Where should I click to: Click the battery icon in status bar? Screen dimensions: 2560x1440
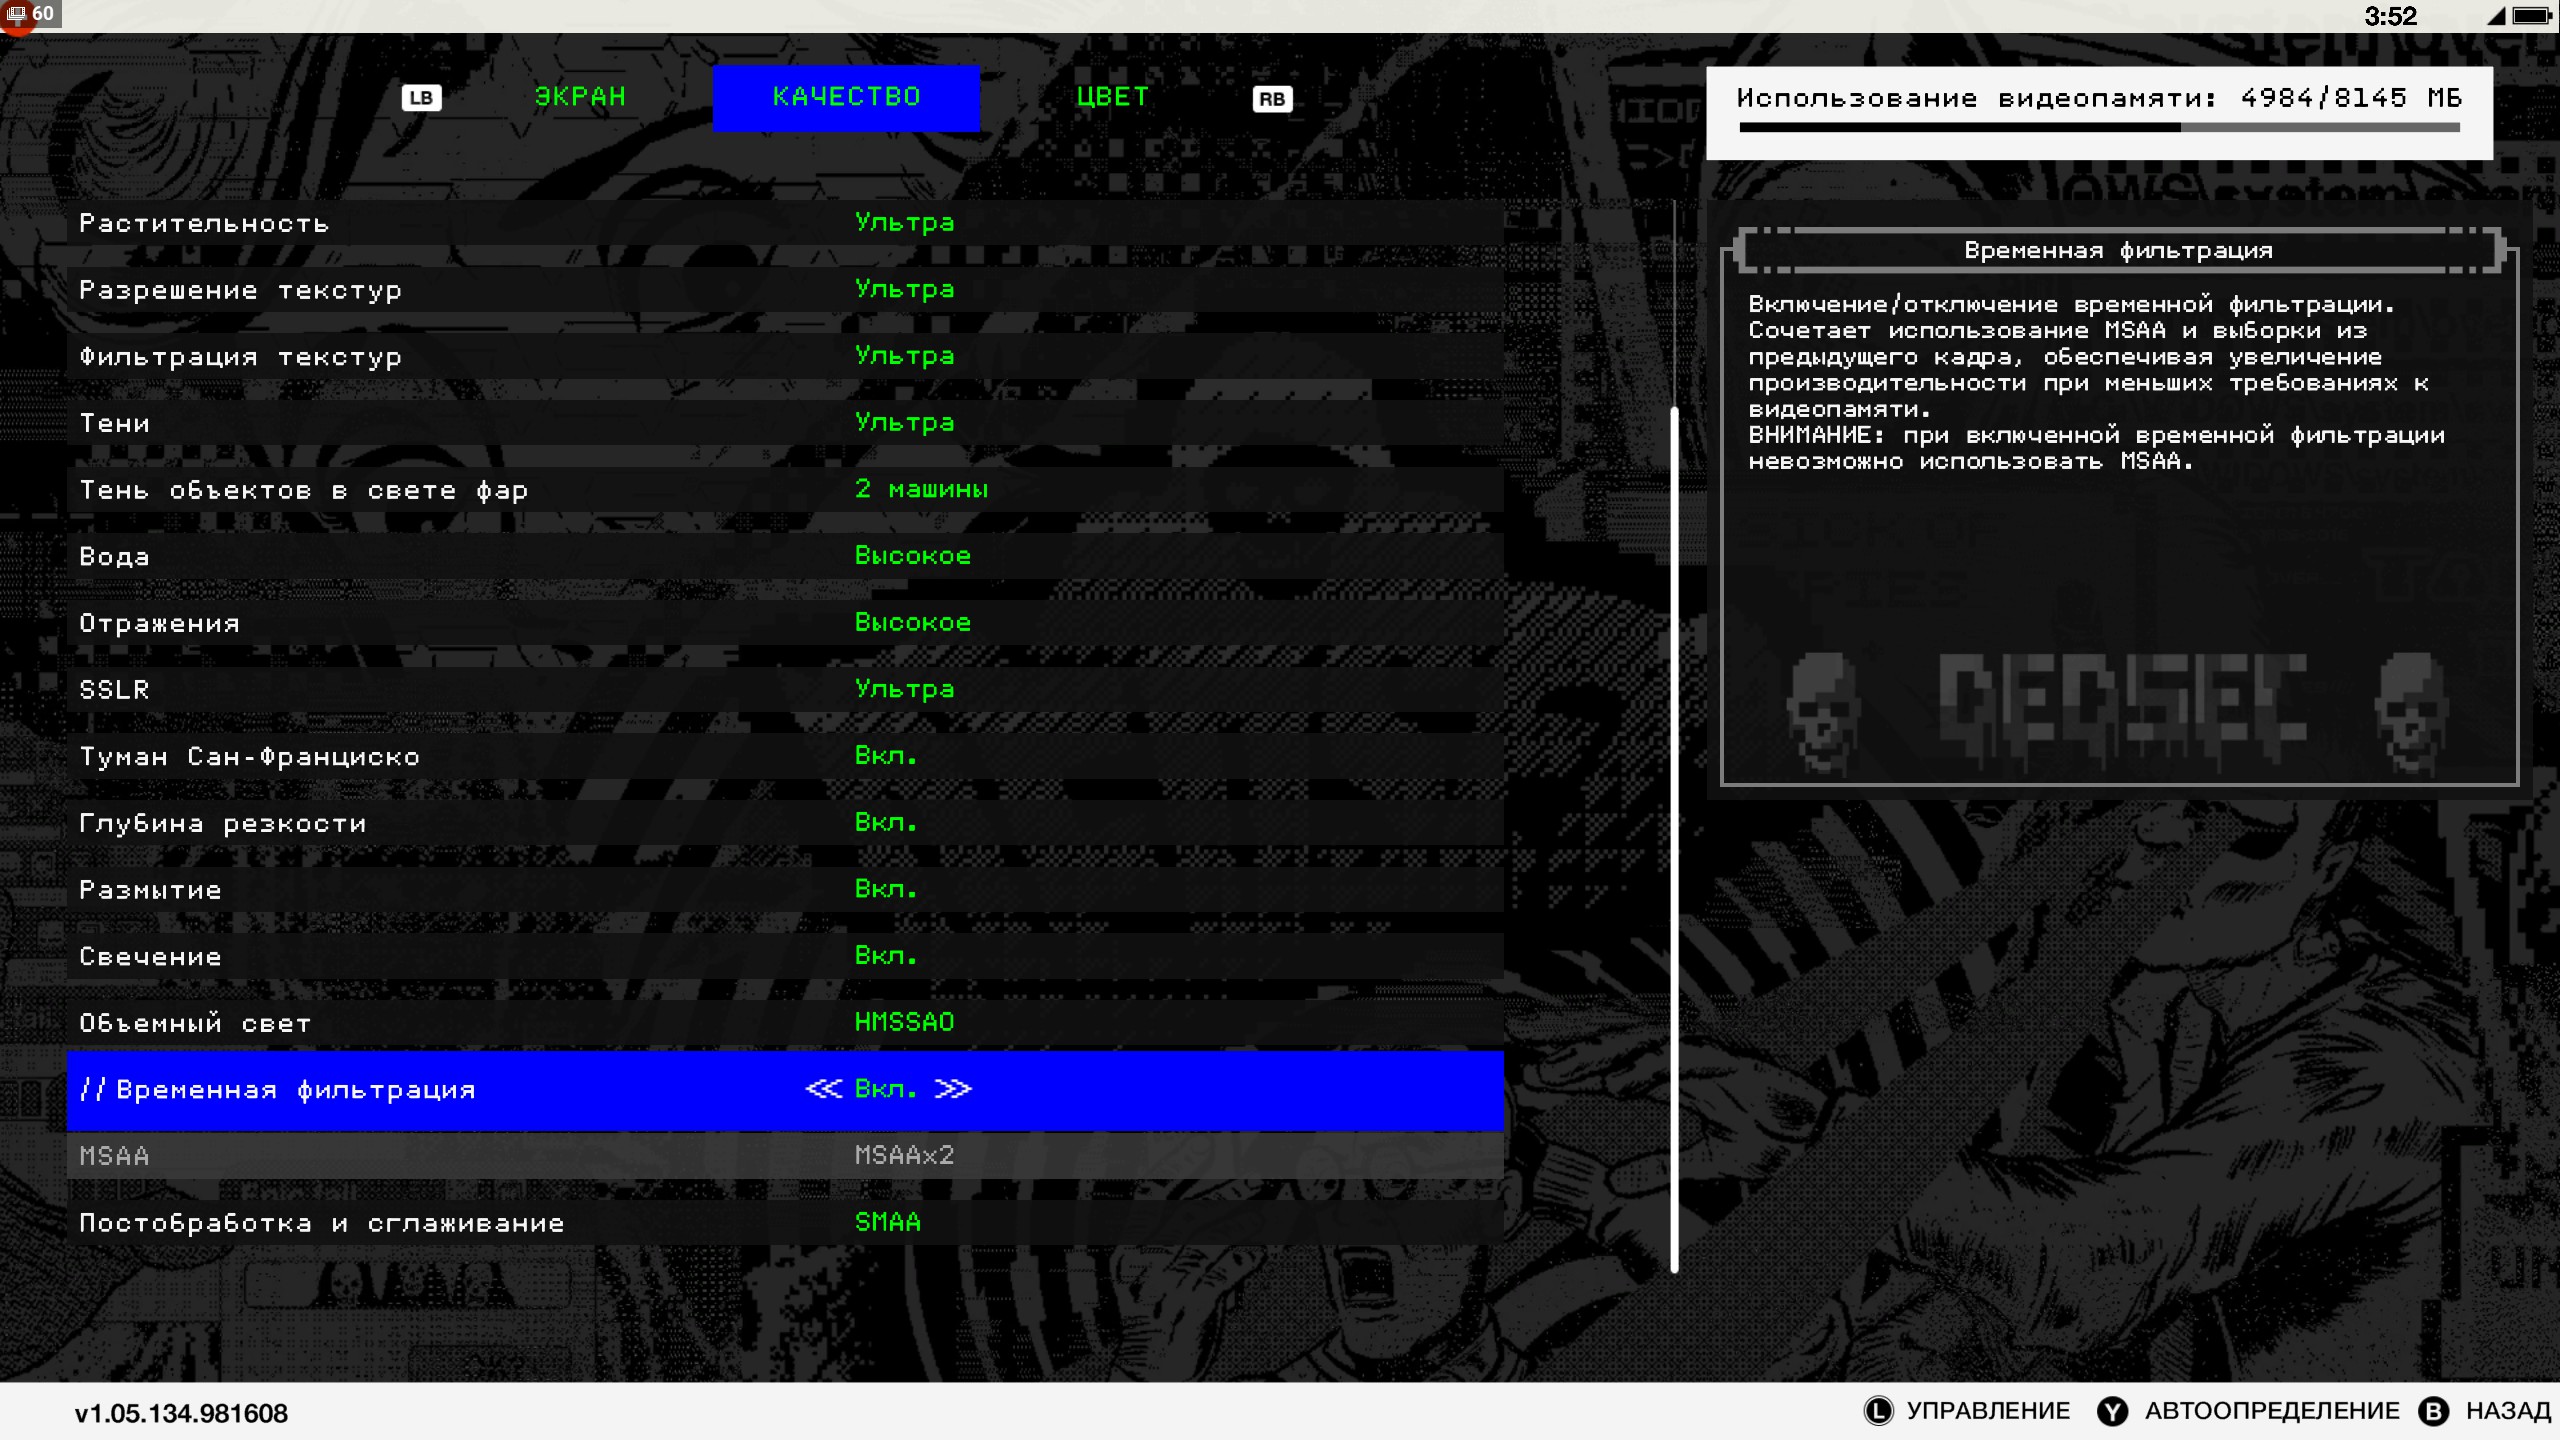(2531, 16)
